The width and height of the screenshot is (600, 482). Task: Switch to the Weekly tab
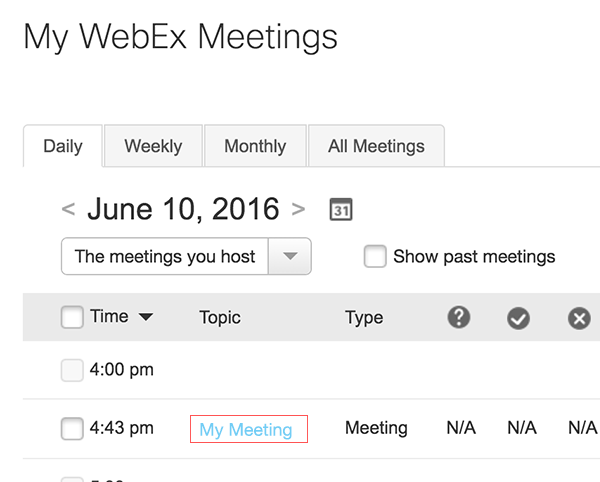153,146
